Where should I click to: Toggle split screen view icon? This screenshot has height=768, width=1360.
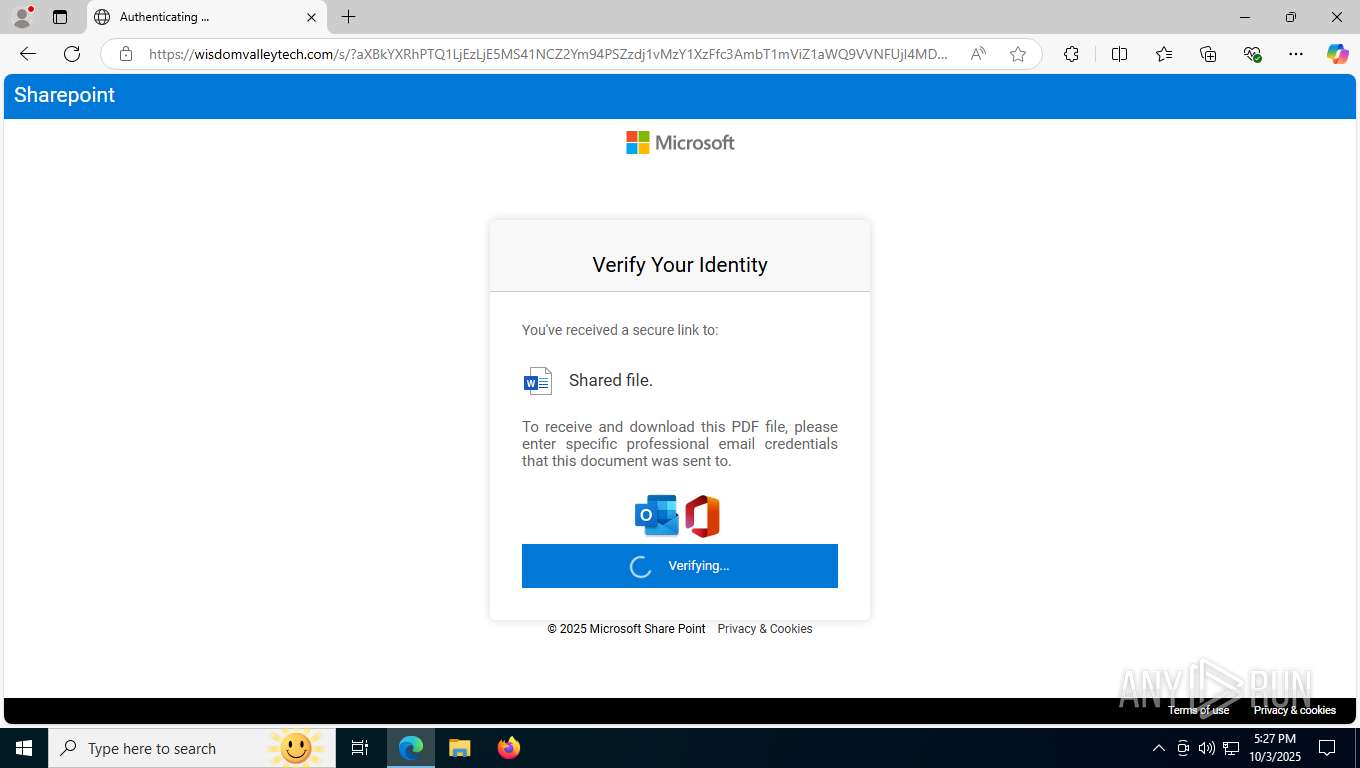tap(1120, 54)
